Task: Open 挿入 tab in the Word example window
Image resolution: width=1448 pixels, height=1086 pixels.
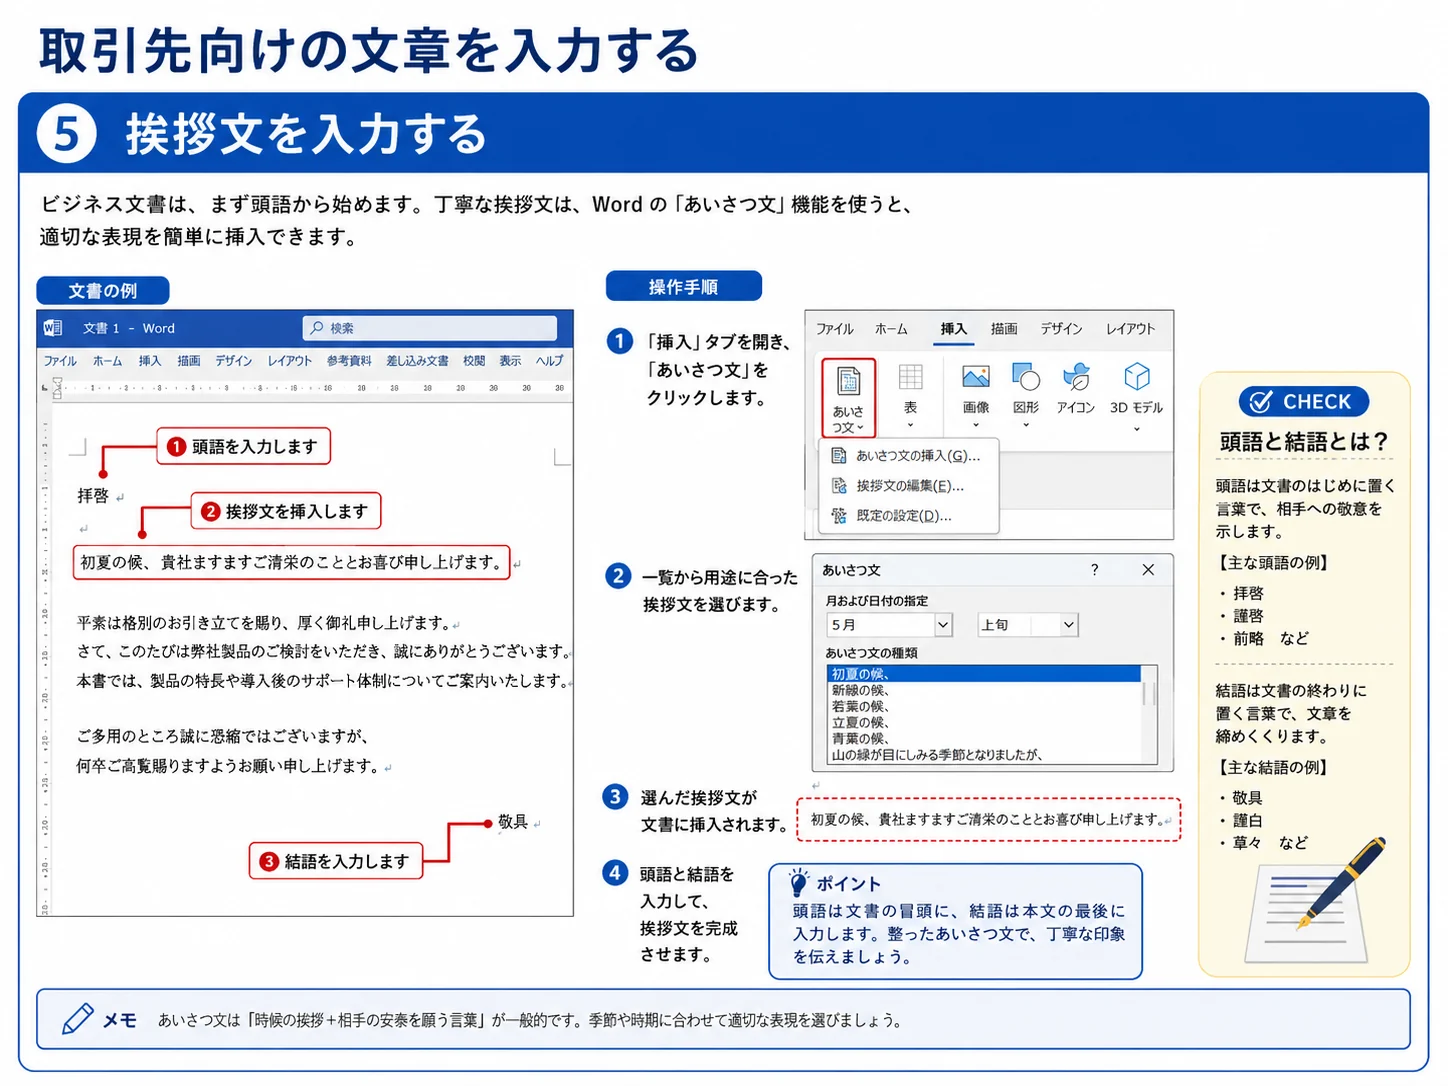Action: click(x=149, y=361)
